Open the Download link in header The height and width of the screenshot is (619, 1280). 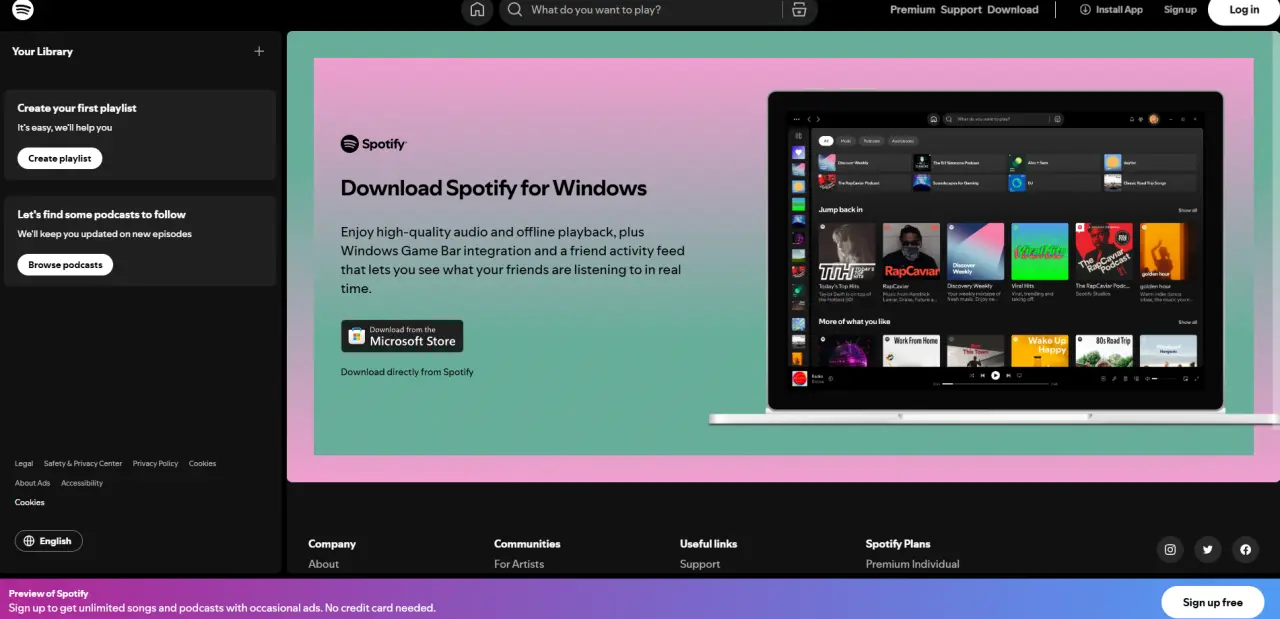pyautogui.click(x=1013, y=10)
